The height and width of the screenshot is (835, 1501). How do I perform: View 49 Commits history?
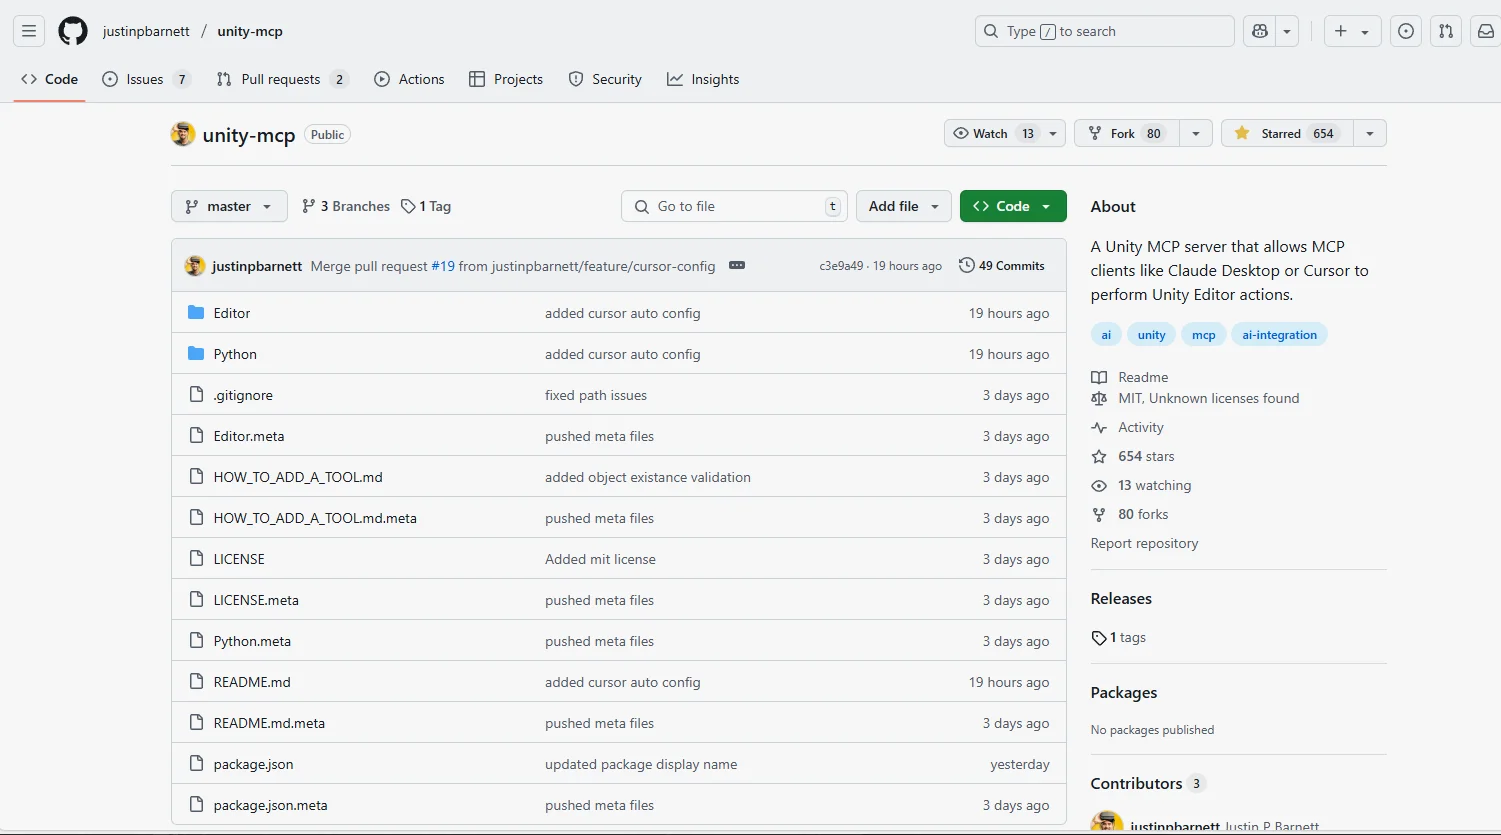(x=1001, y=266)
